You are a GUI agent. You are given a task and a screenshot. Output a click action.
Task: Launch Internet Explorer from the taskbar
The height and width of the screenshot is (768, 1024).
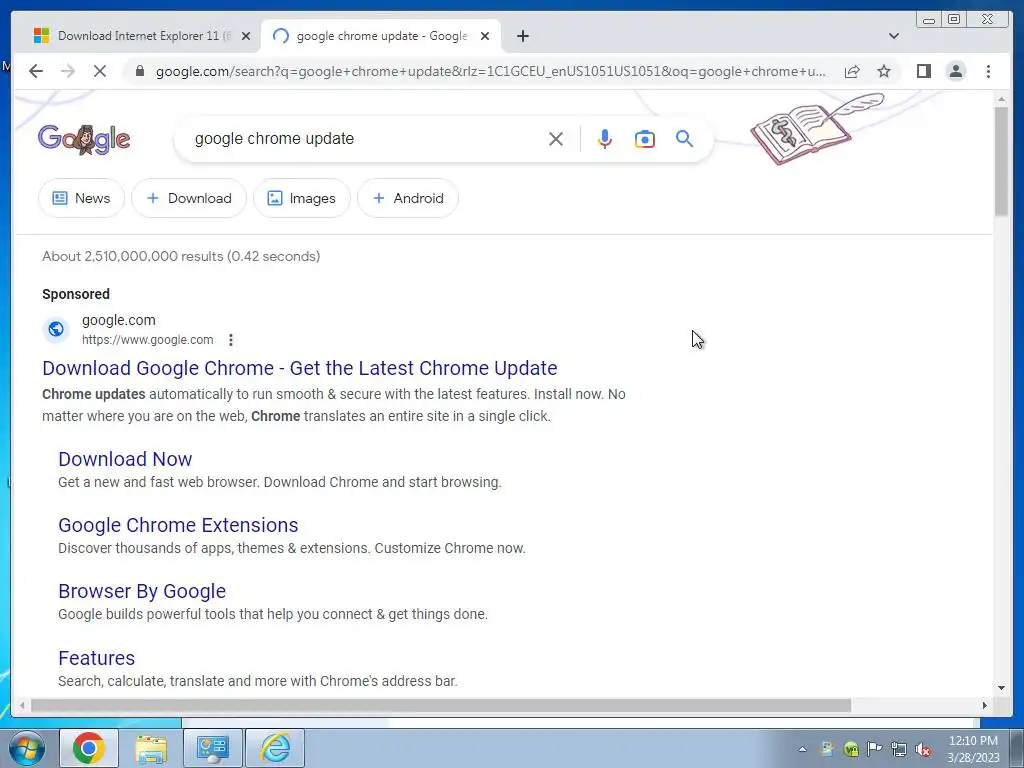pos(275,748)
